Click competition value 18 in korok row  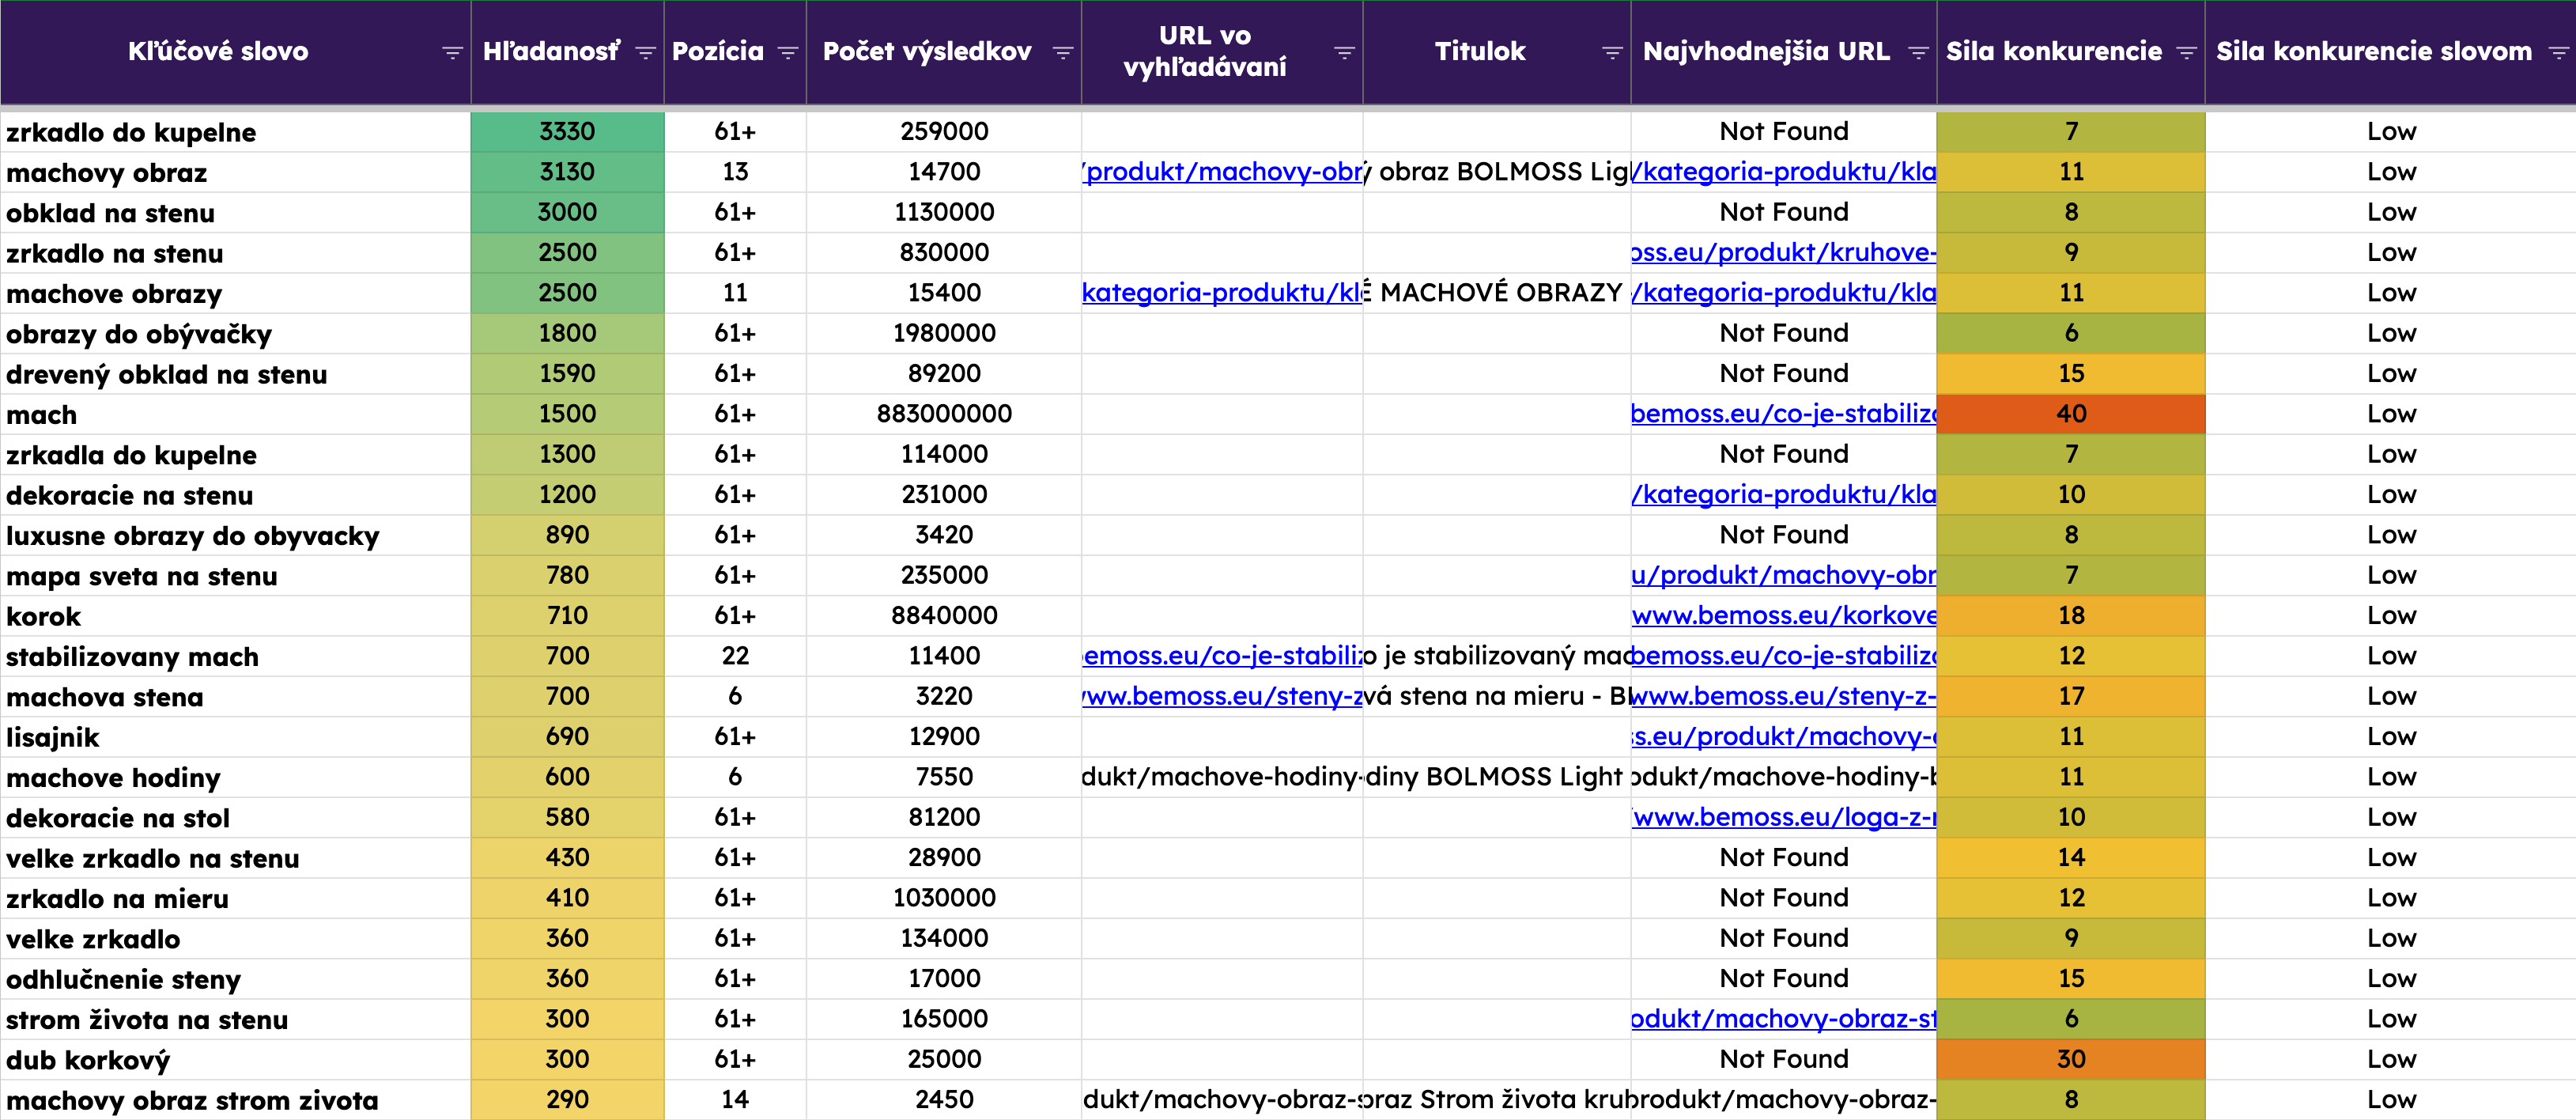tap(2071, 616)
